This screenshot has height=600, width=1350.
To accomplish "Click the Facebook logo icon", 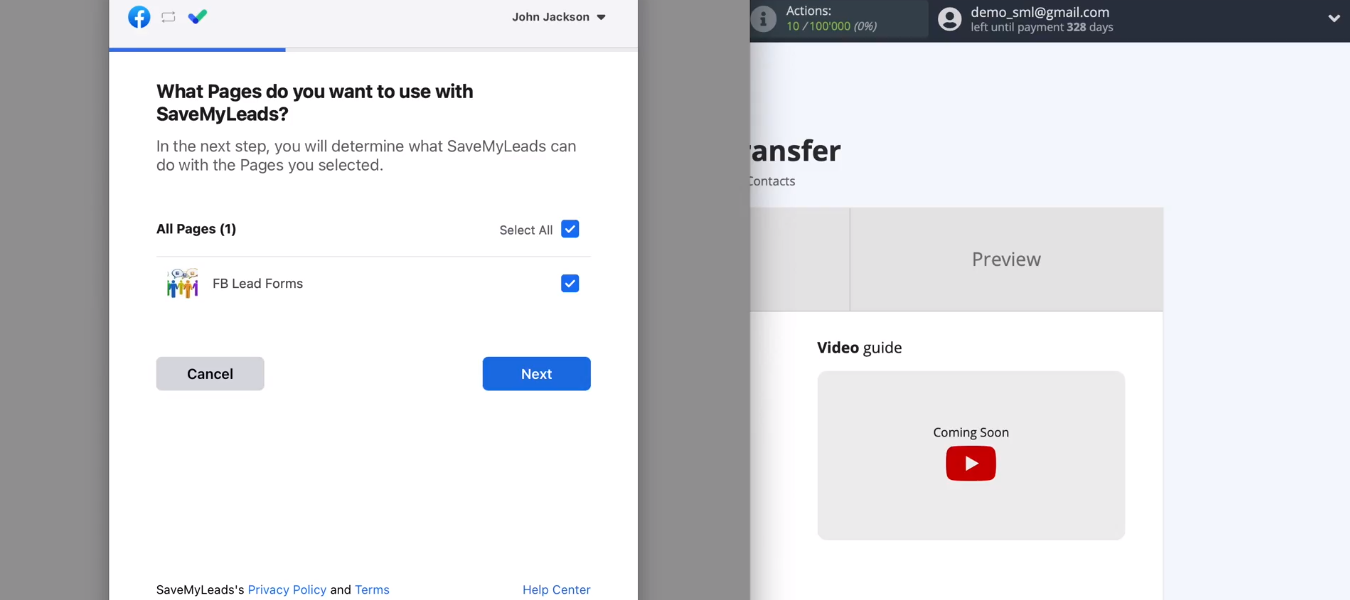I will [x=139, y=17].
